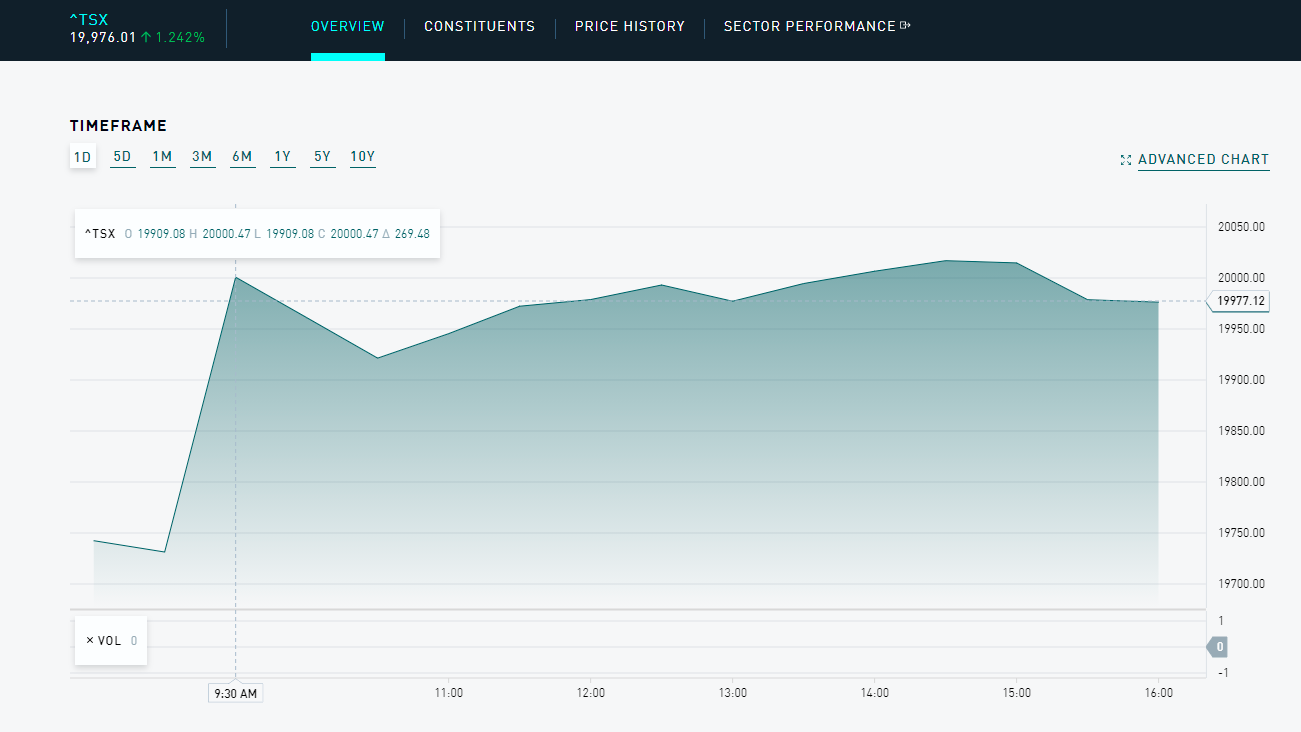
Task: Click the 19977.12 current price label
Action: [x=1240, y=301]
